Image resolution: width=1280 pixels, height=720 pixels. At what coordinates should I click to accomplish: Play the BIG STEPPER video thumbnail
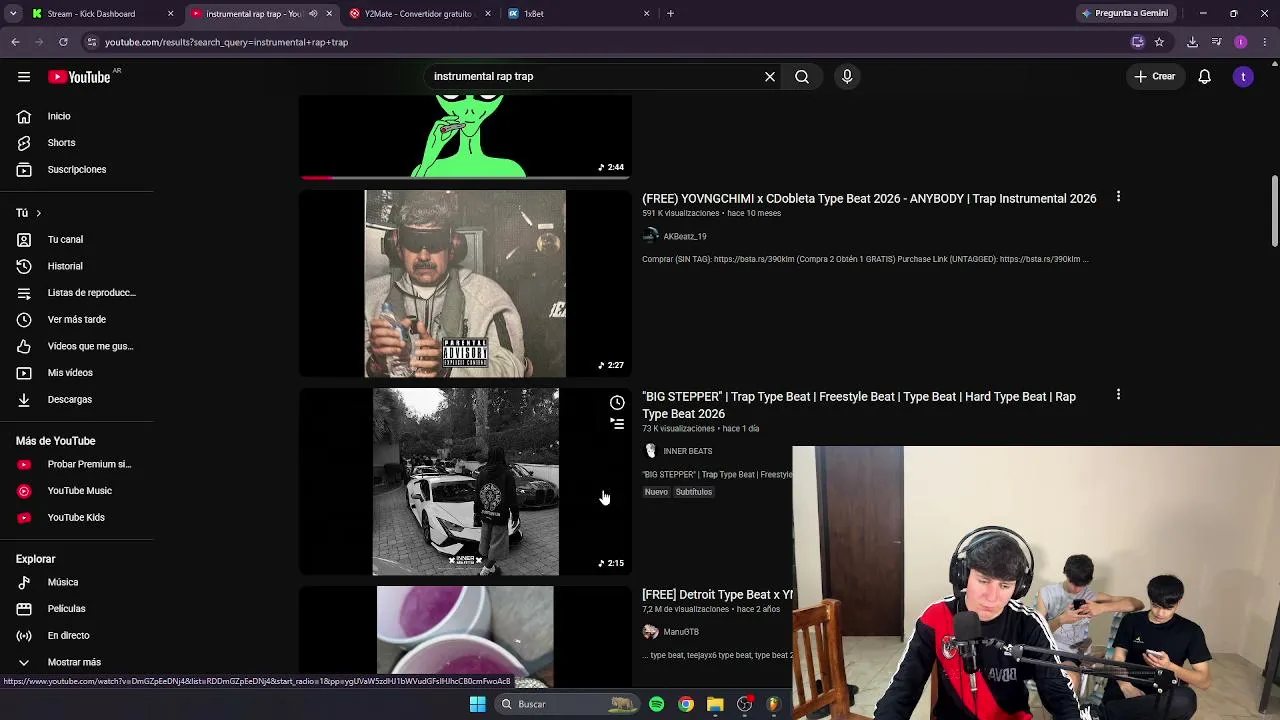pyautogui.click(x=465, y=482)
